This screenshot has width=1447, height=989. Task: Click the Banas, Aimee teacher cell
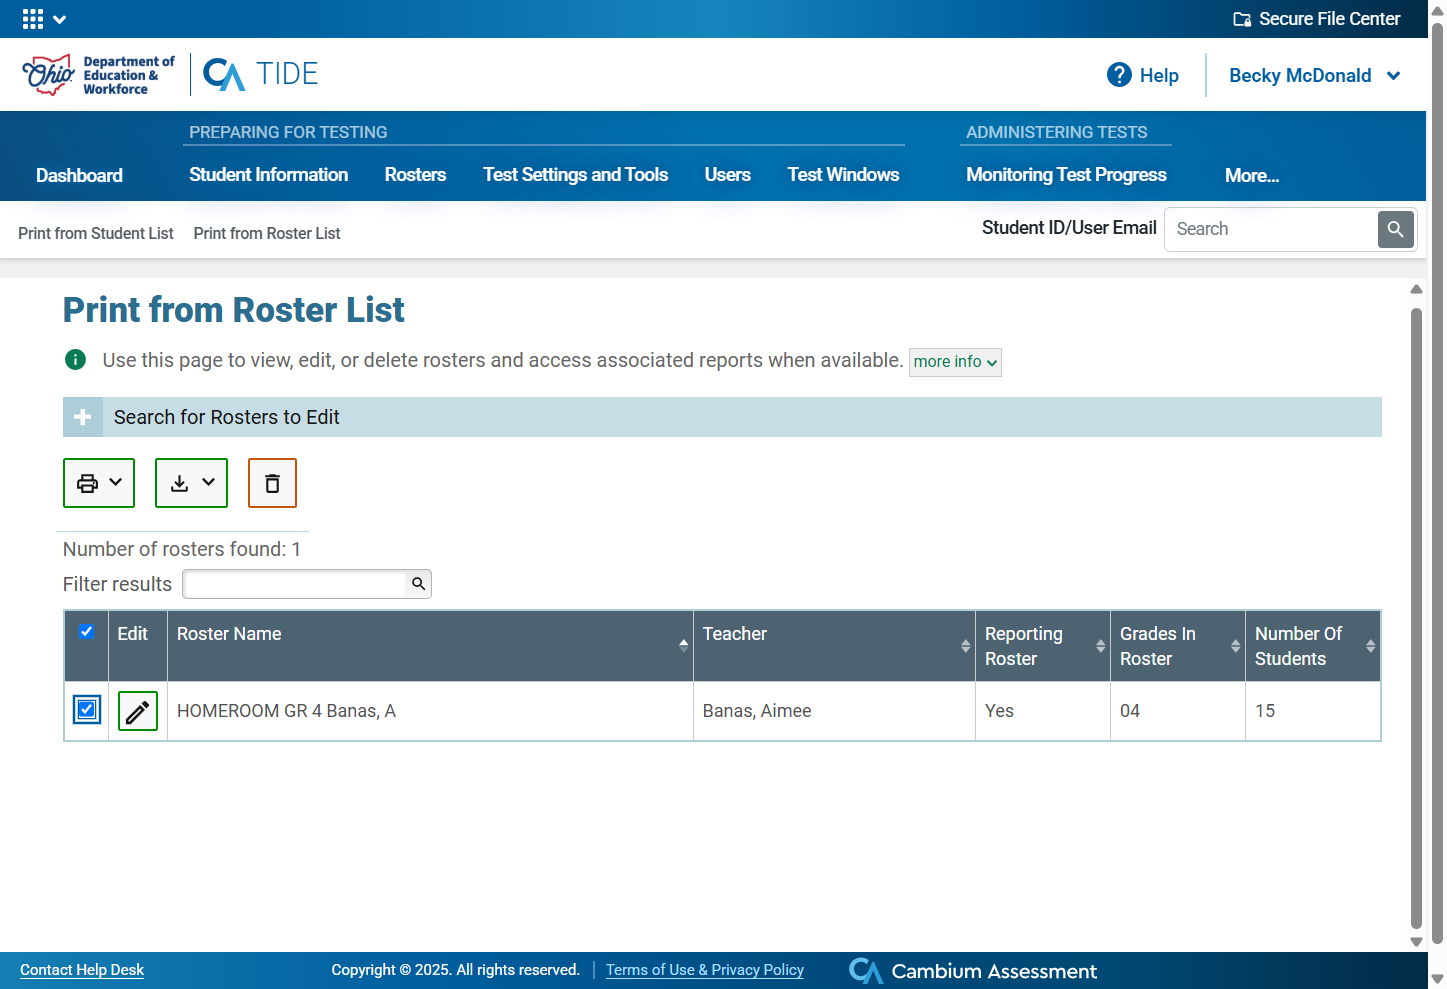(x=834, y=711)
